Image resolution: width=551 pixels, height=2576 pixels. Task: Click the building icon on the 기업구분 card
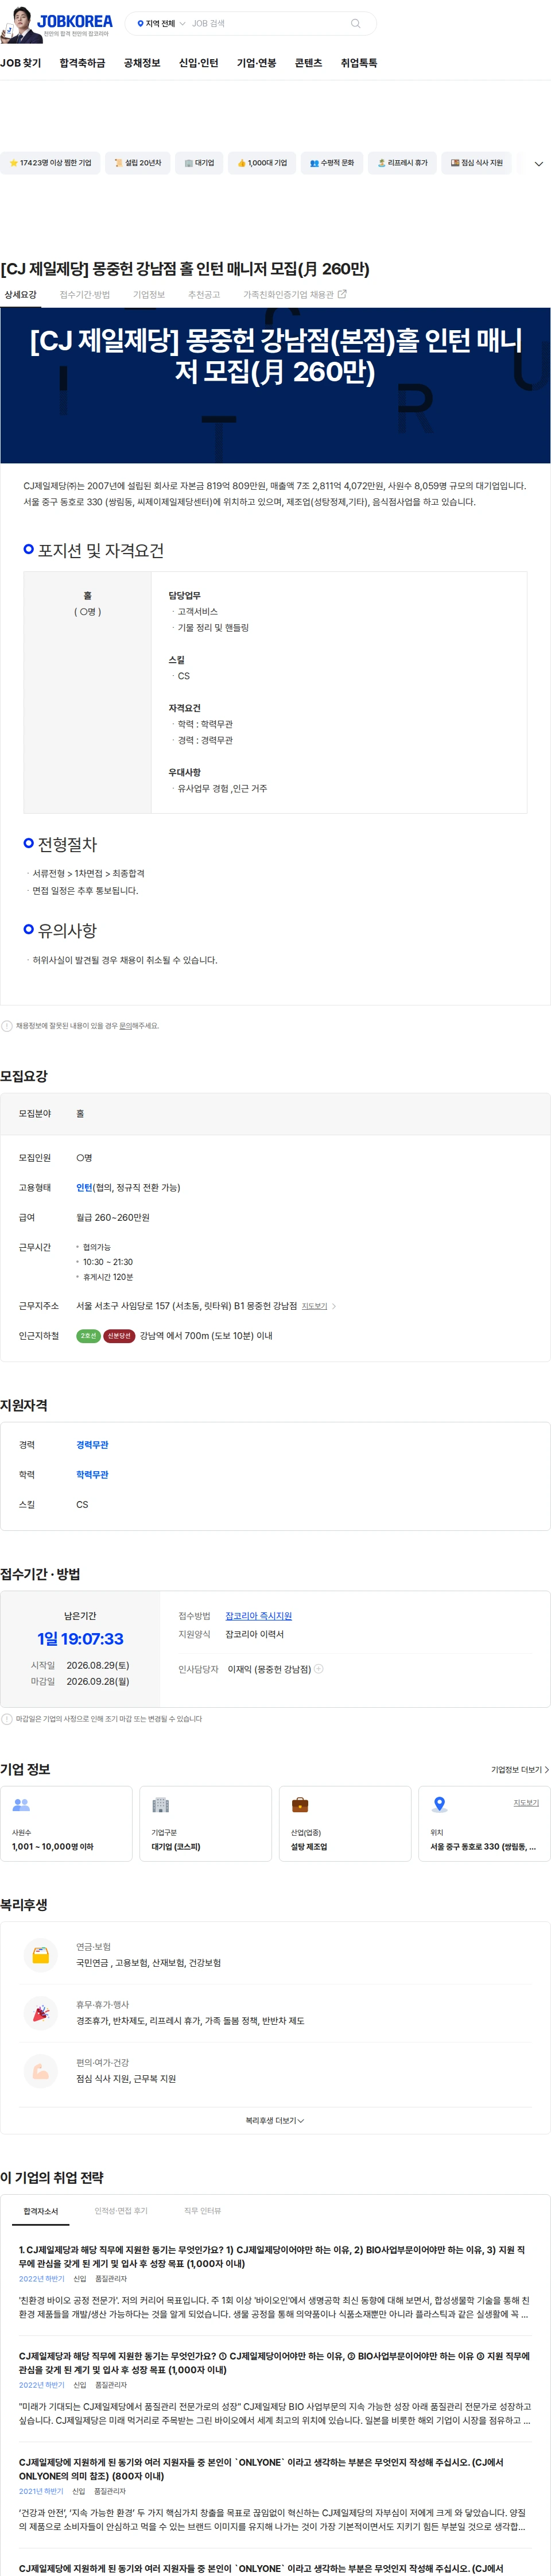[x=160, y=1805]
